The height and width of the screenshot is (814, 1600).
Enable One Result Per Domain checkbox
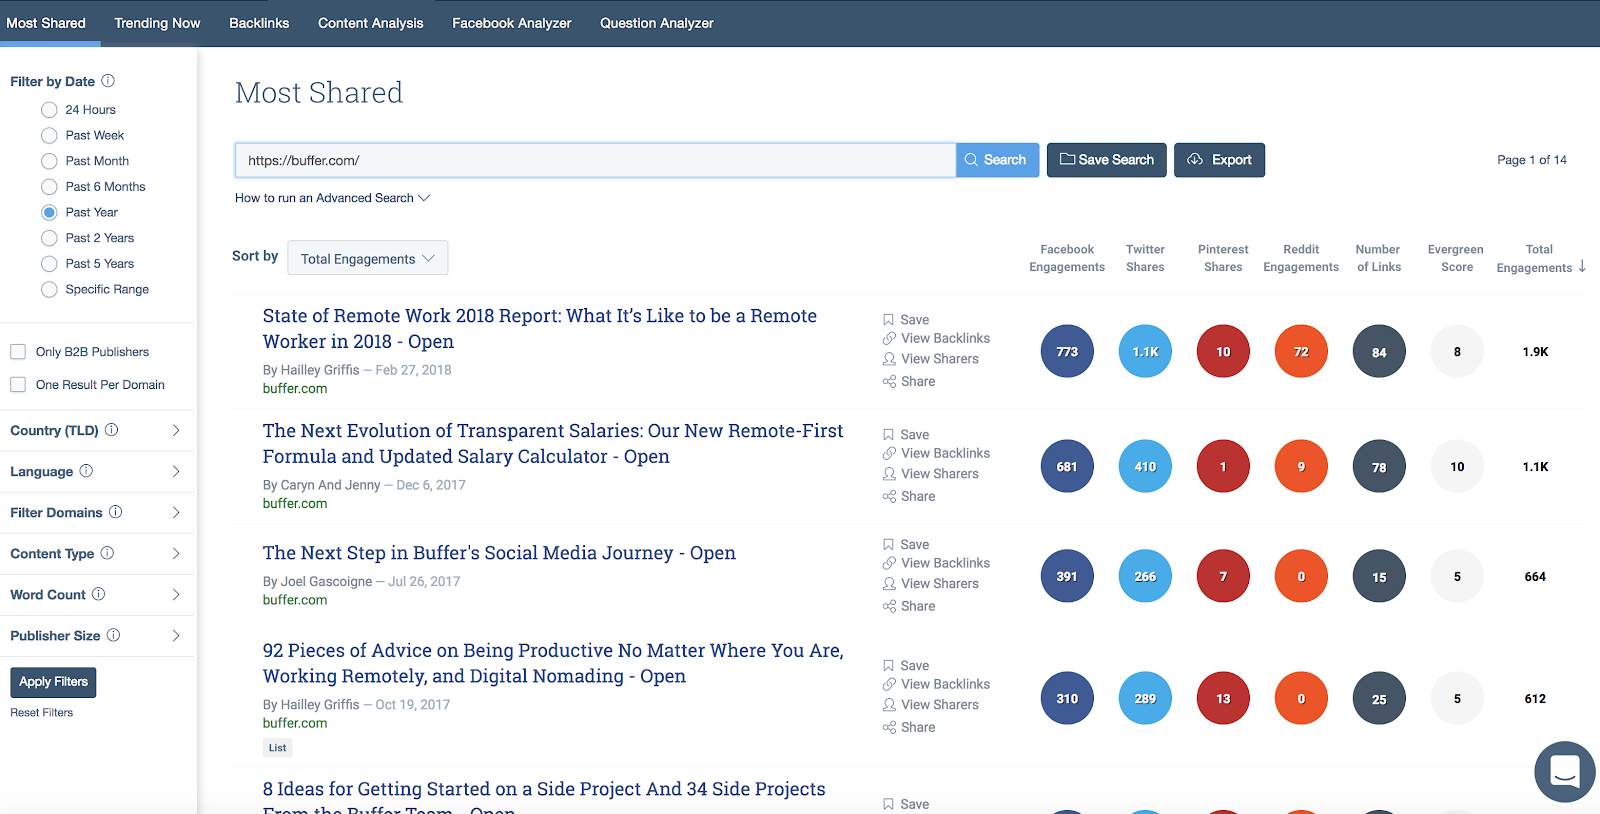click(x=18, y=384)
